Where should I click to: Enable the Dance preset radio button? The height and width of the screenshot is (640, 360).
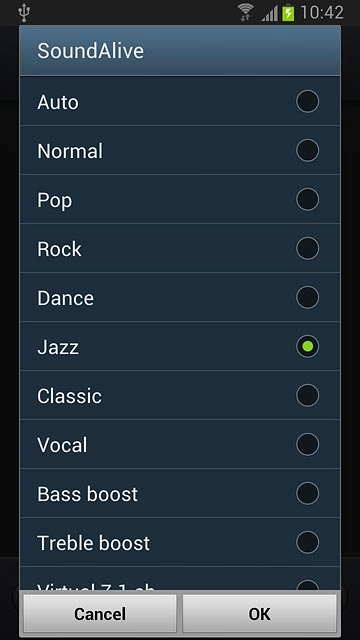coord(307,297)
